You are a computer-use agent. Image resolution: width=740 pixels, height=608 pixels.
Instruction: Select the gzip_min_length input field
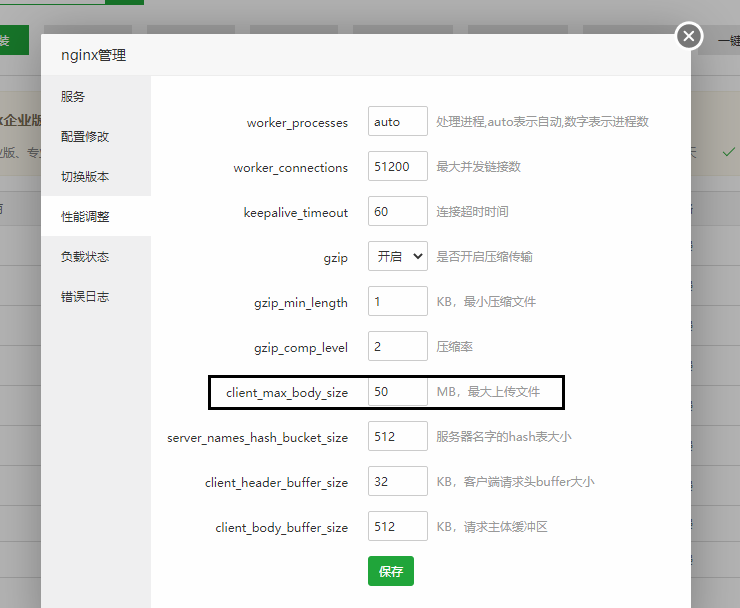click(397, 302)
